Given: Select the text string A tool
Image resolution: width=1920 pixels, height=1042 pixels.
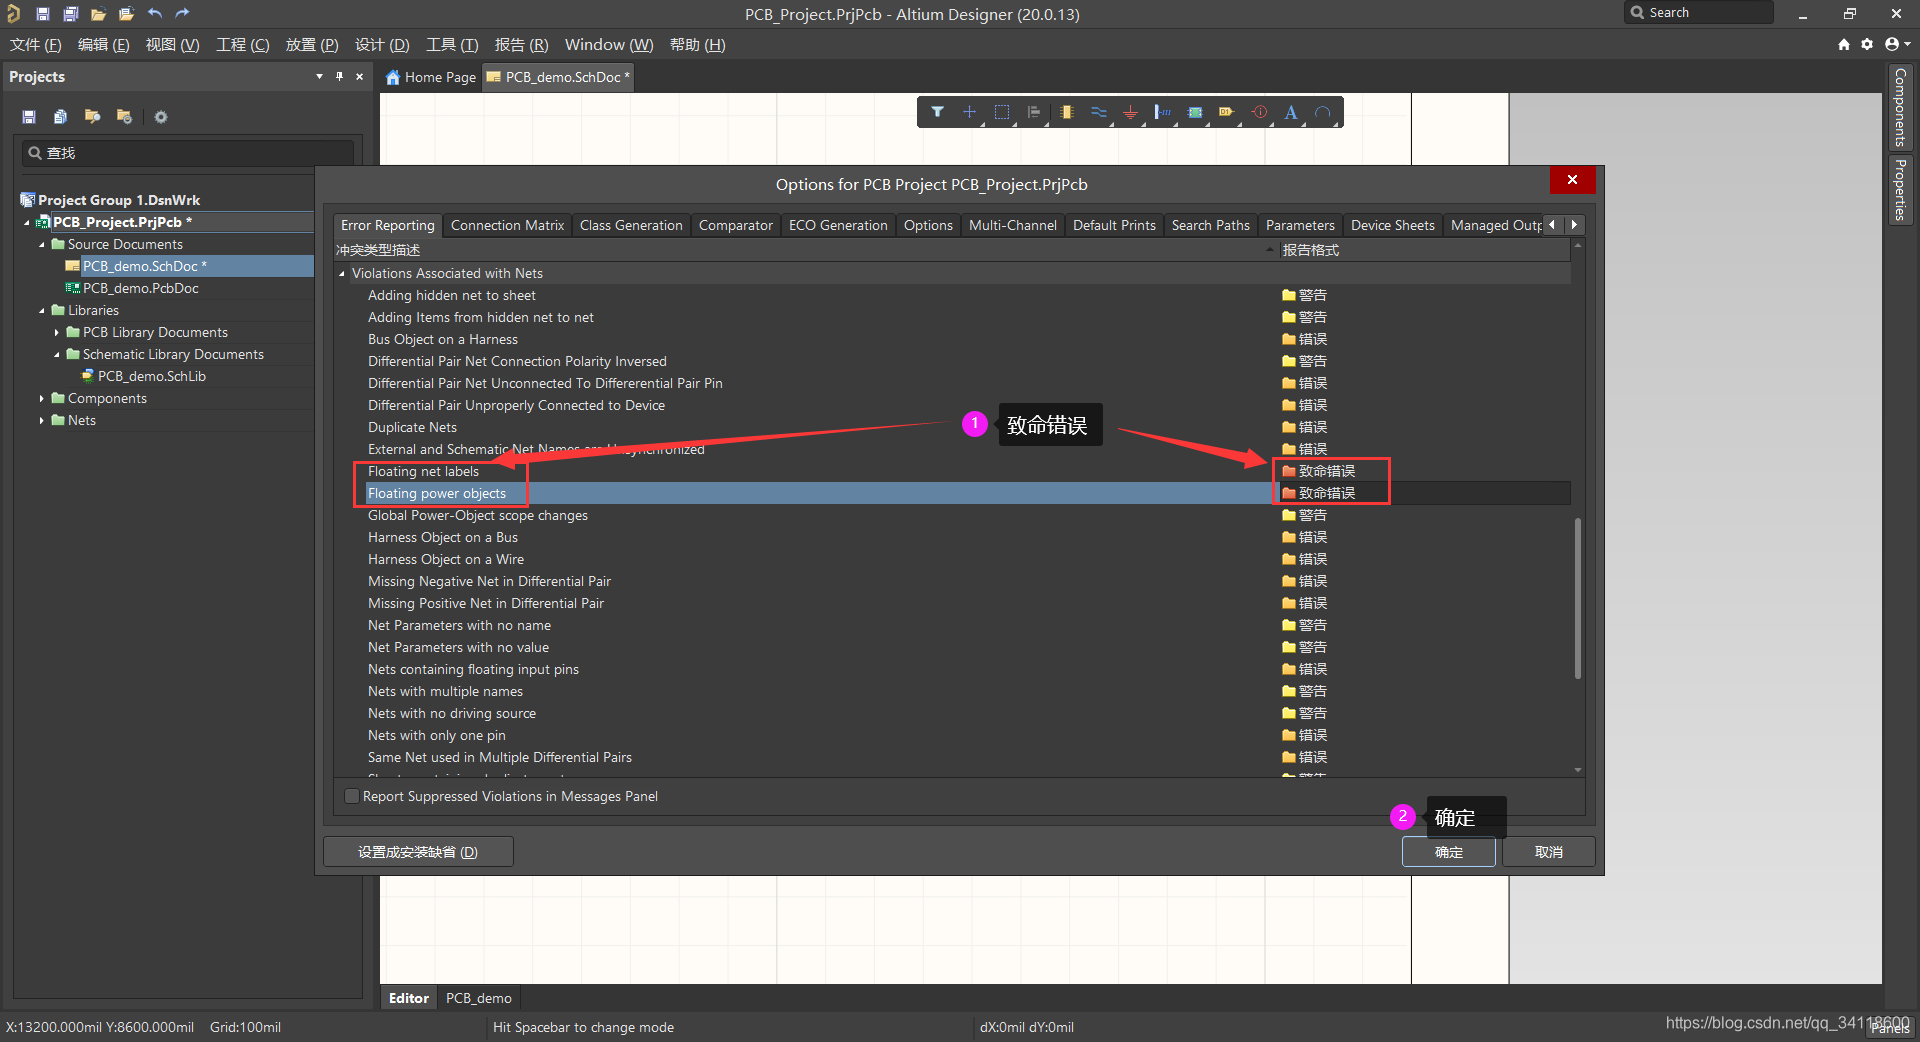Looking at the screenshot, I should [x=1291, y=112].
